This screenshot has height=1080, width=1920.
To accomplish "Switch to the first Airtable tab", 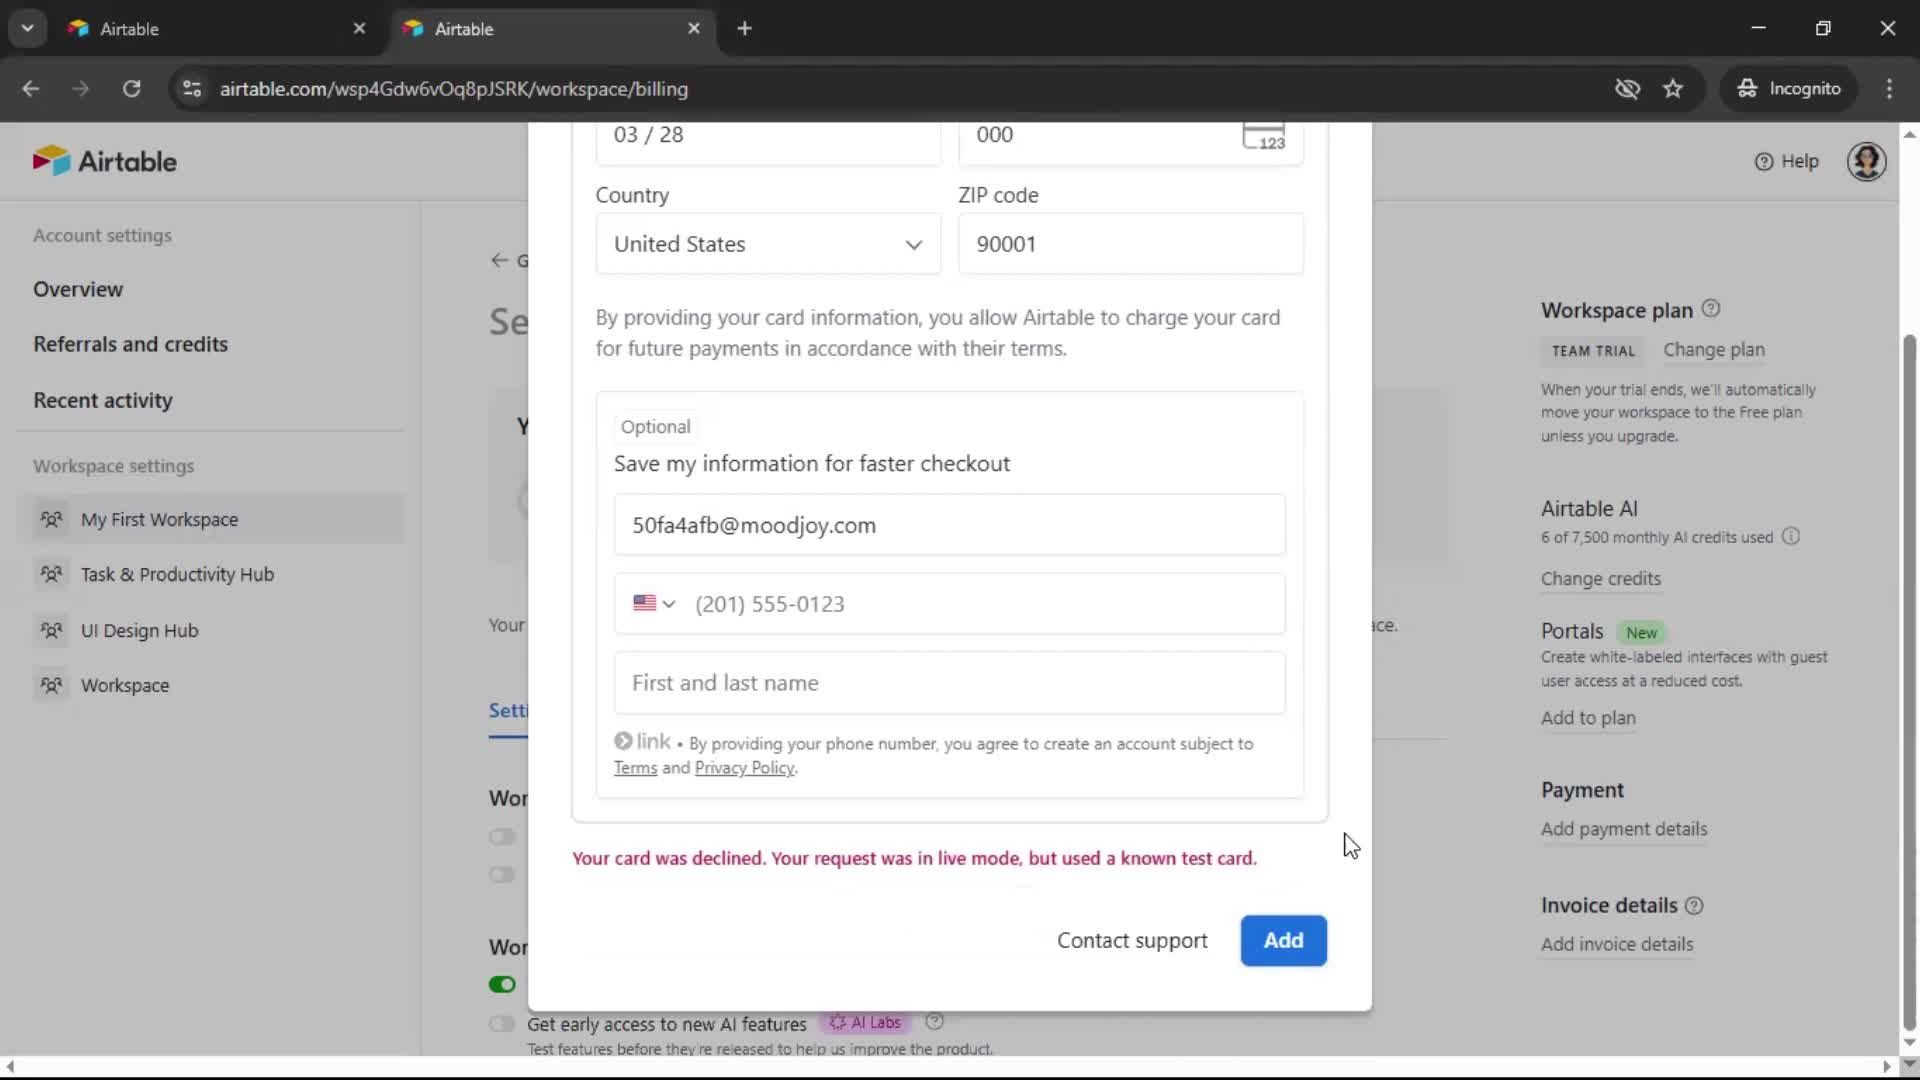I will (x=216, y=29).
